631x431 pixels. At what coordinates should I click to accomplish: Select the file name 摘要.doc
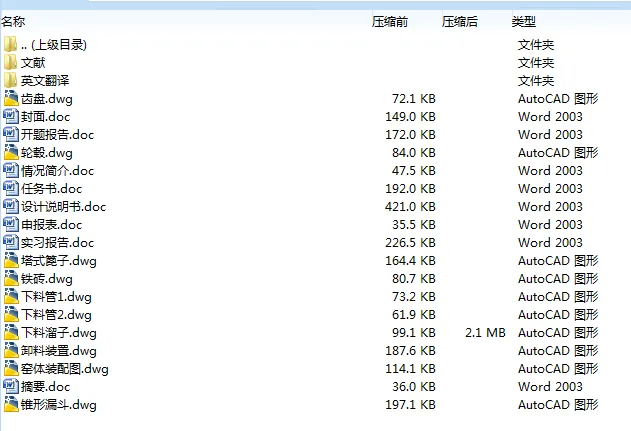pos(45,387)
